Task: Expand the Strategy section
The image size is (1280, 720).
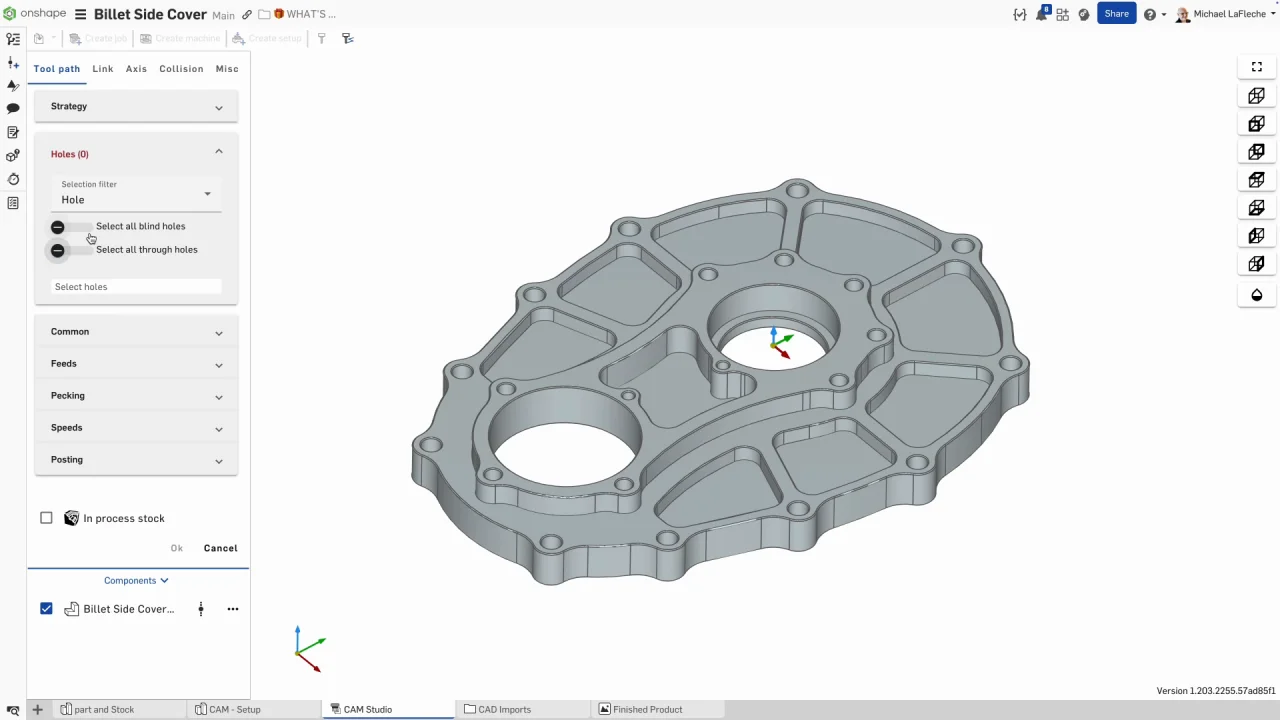Action: click(x=136, y=107)
